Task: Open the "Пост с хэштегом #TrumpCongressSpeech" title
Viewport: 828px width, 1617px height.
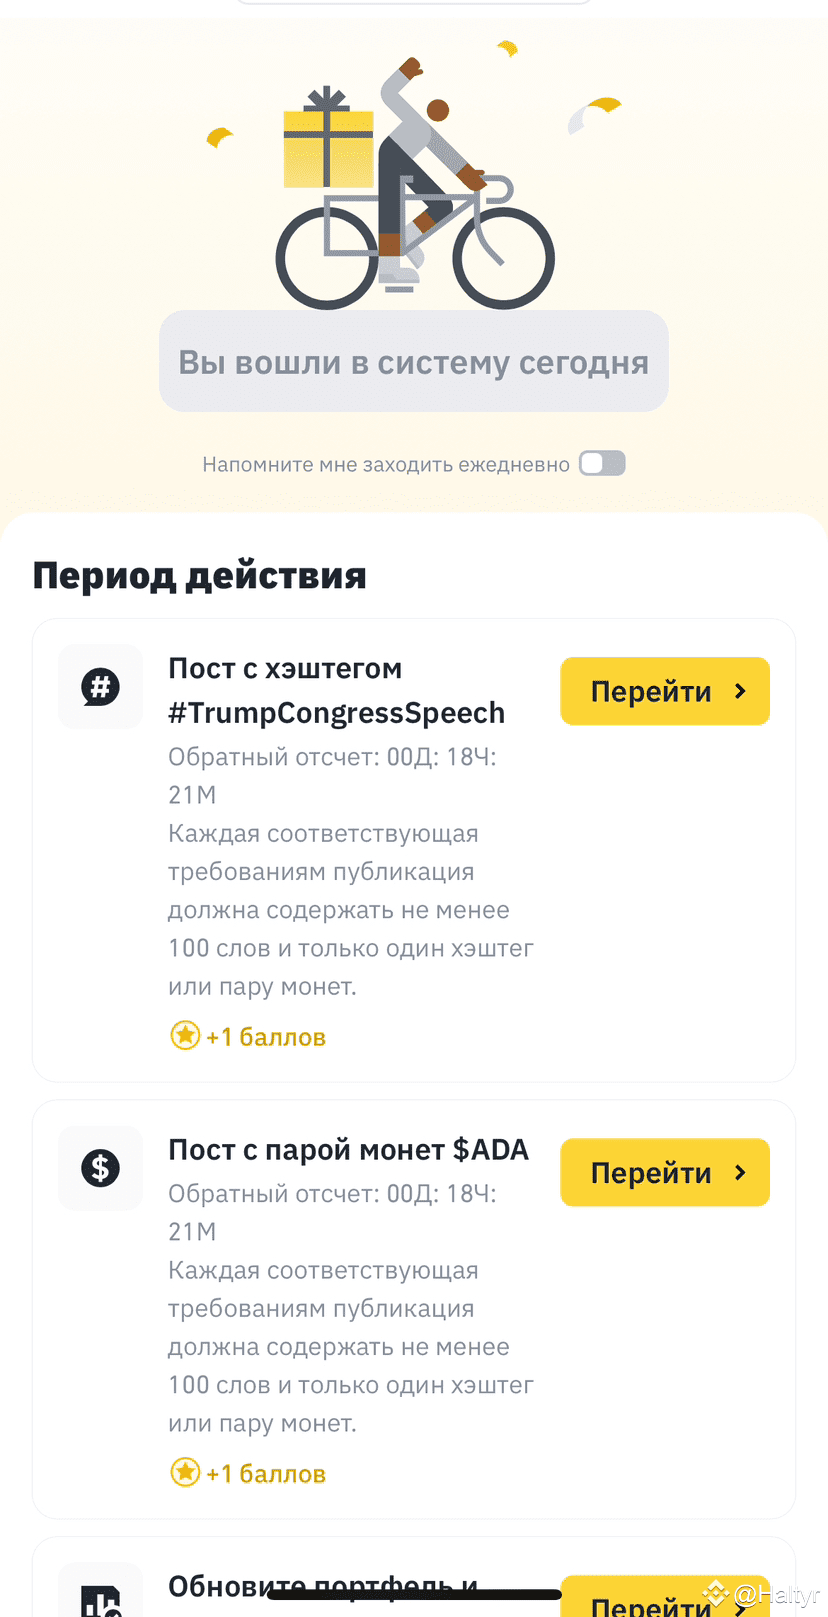Action: tap(336, 691)
